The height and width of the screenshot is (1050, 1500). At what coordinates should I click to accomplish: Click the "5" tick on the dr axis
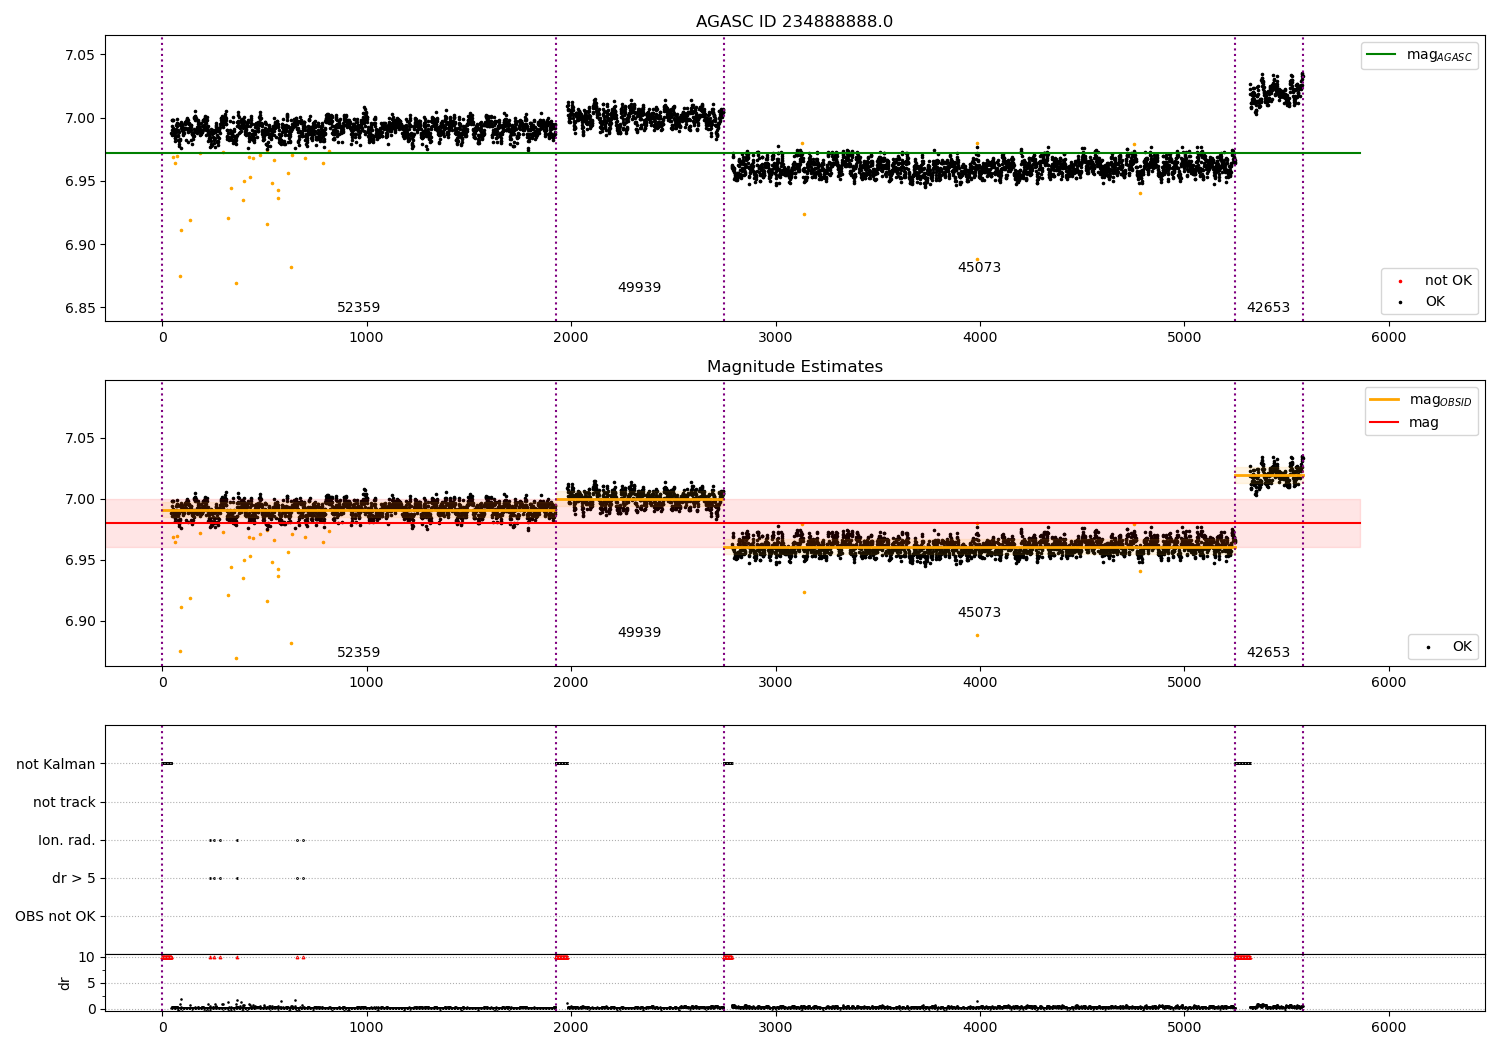pyautogui.click(x=91, y=983)
